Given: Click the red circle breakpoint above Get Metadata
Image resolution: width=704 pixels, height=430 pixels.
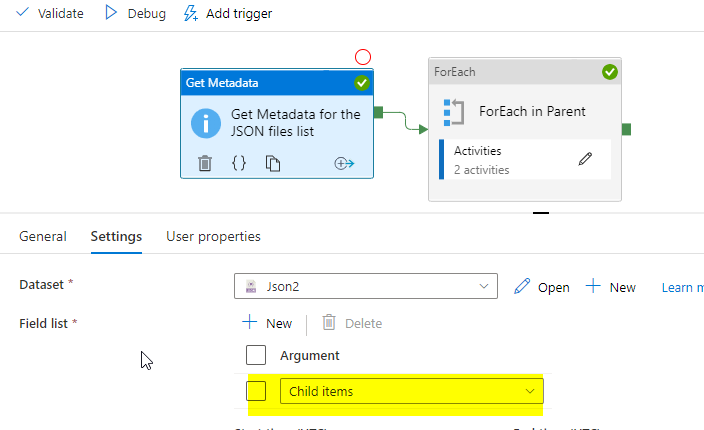Looking at the screenshot, I should pyautogui.click(x=363, y=57).
